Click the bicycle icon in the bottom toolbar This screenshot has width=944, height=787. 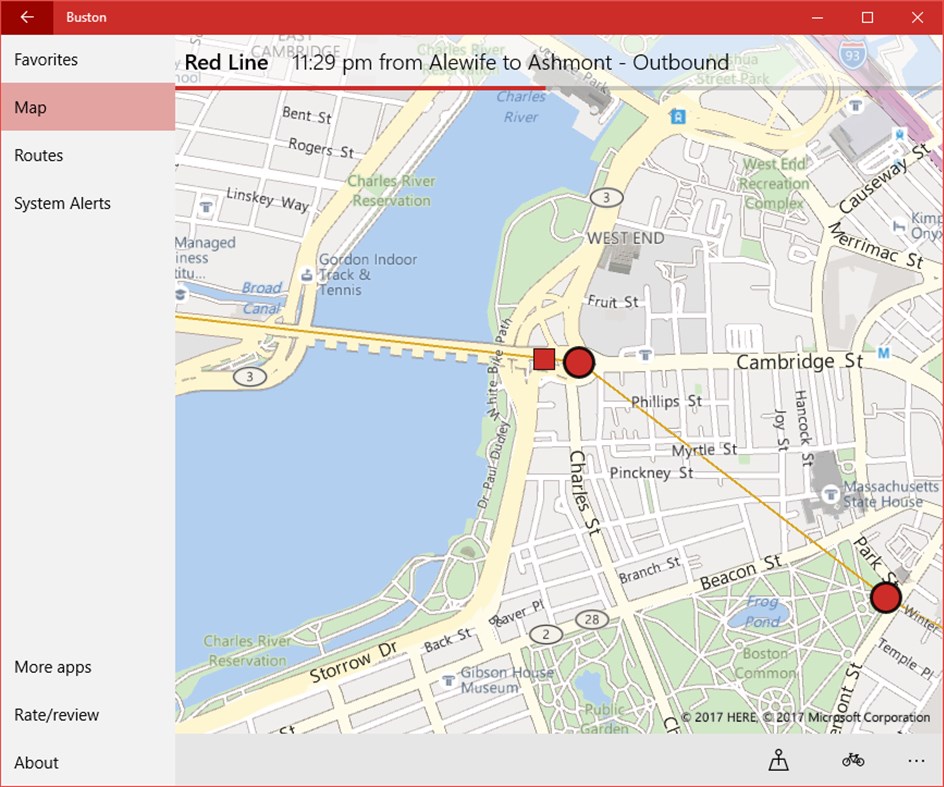point(851,760)
